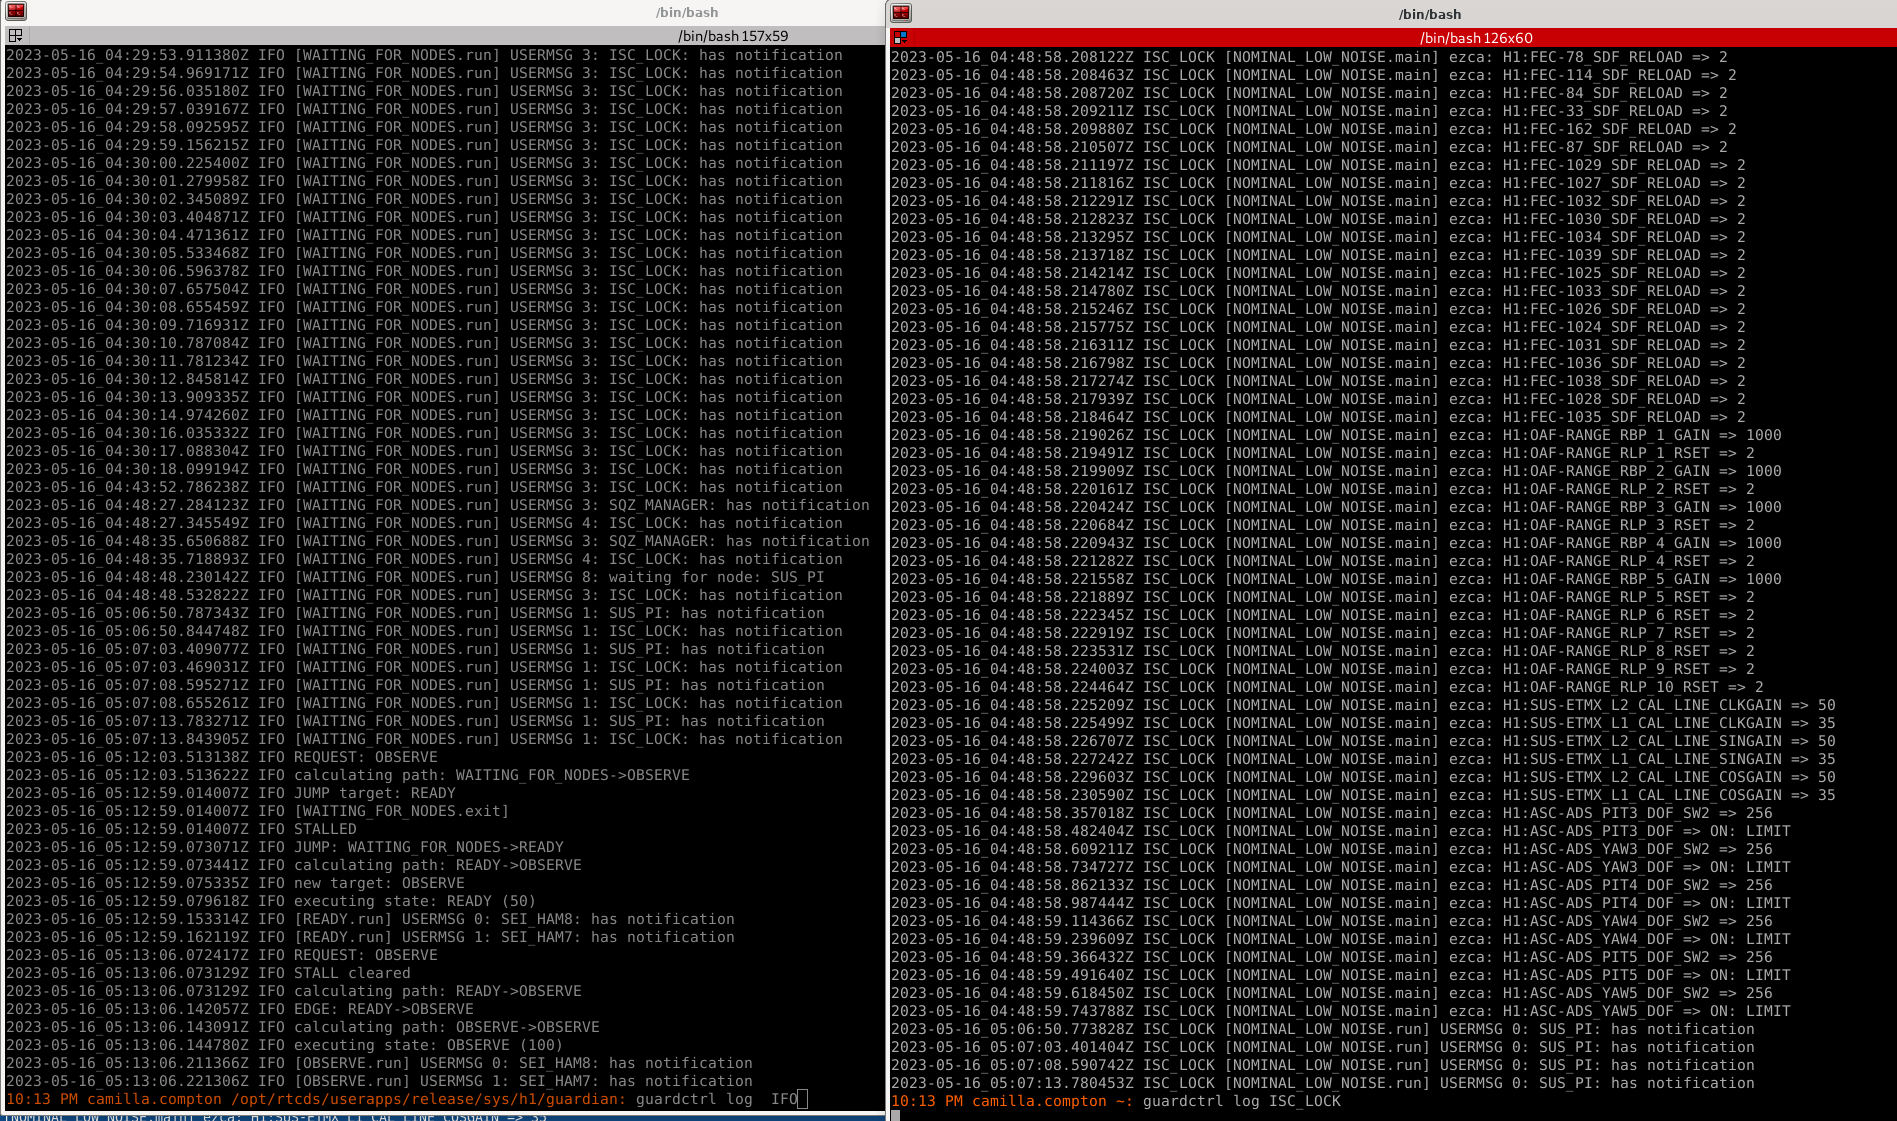1897x1121 pixels.
Task: Click the 'STALL cleared' log line
Action: (208, 973)
